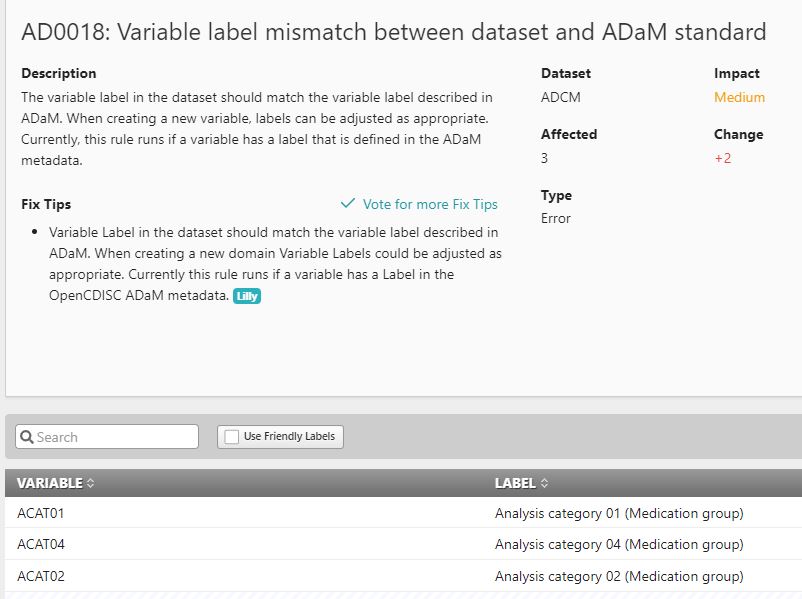Image resolution: width=802 pixels, height=599 pixels.
Task: Click label Analysis category 04 (Medication group)
Action: click(619, 544)
